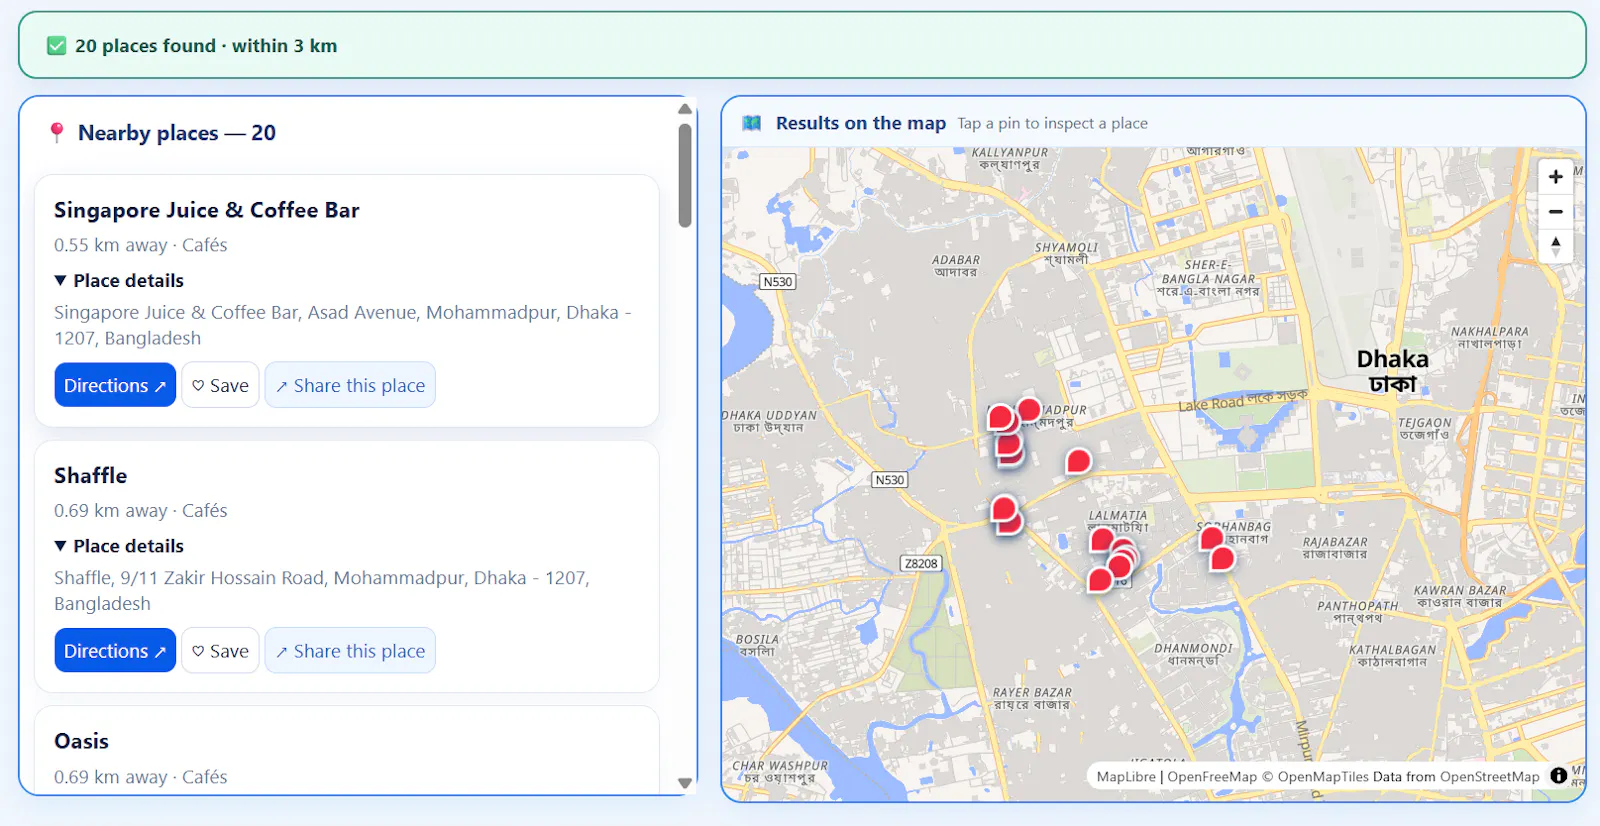Zoom out on the map

[x=1555, y=212]
